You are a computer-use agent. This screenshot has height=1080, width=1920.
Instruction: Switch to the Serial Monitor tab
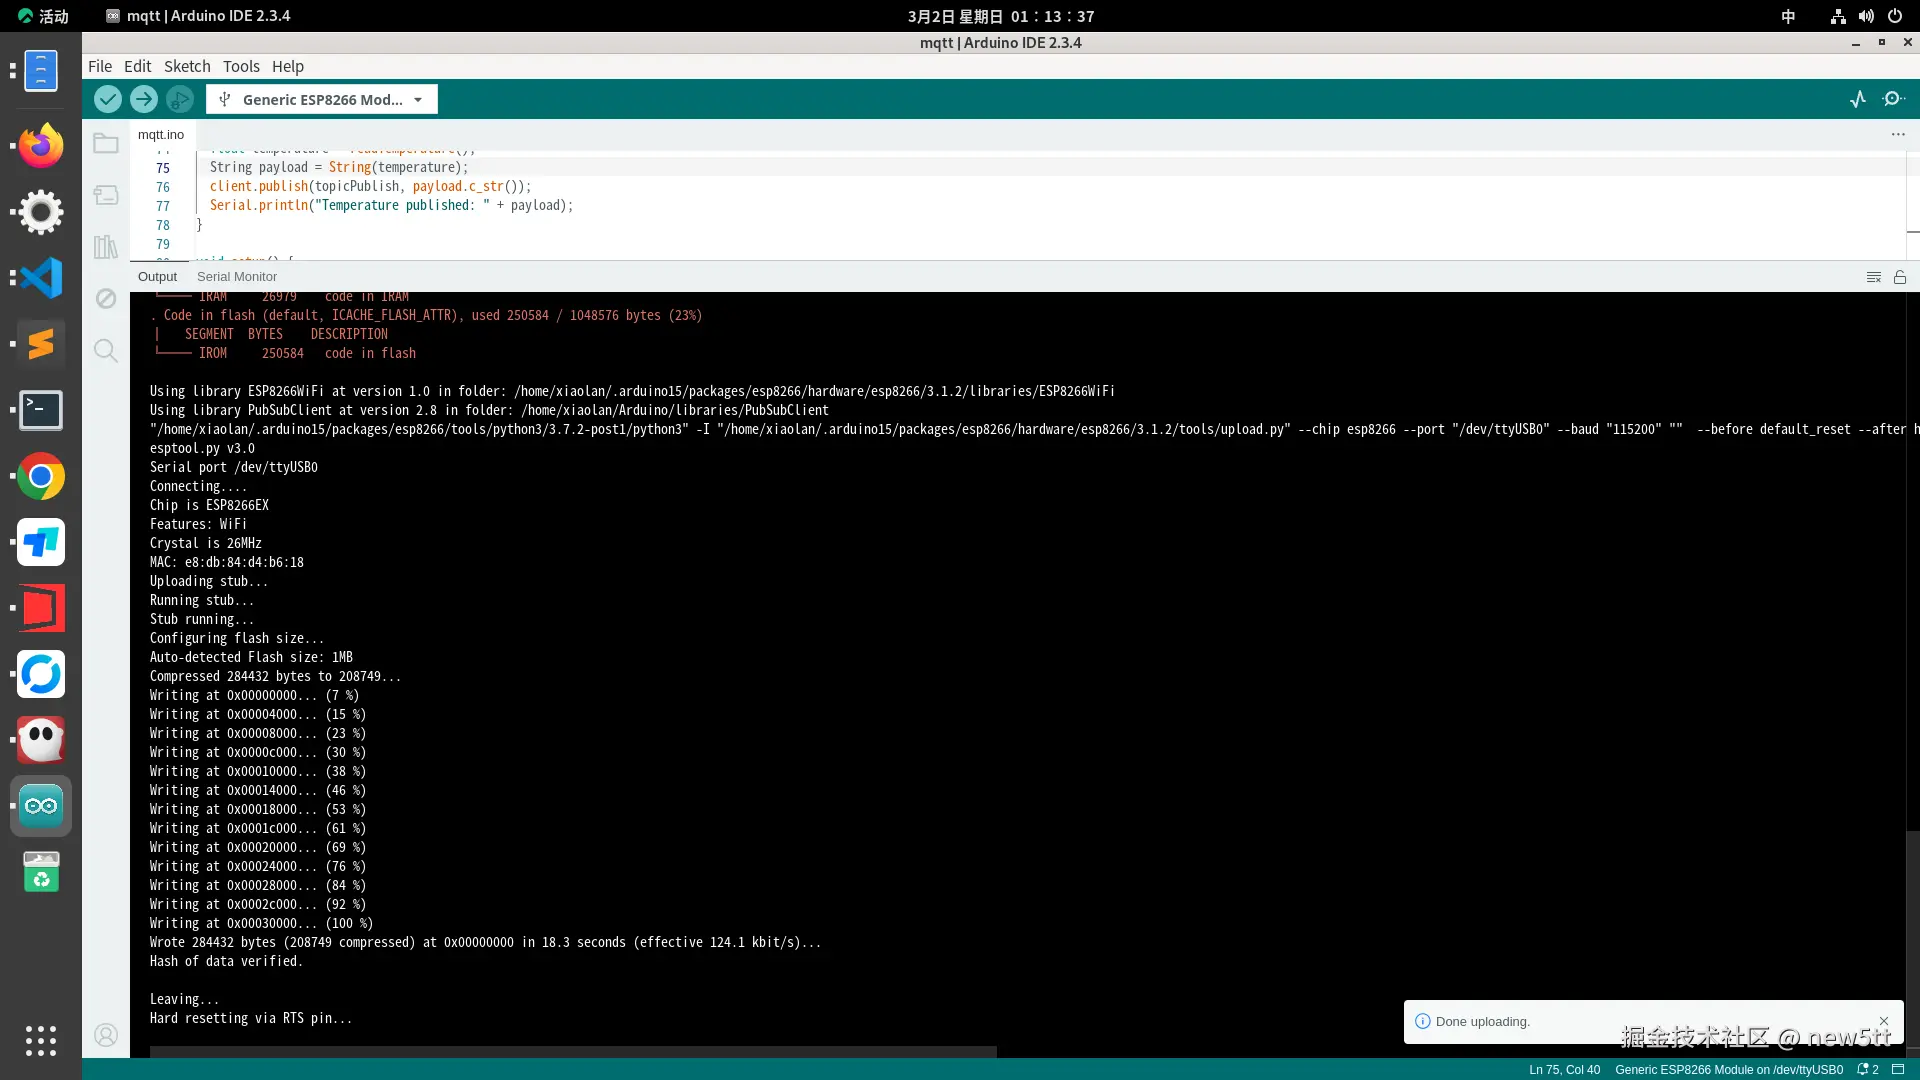[x=237, y=277]
